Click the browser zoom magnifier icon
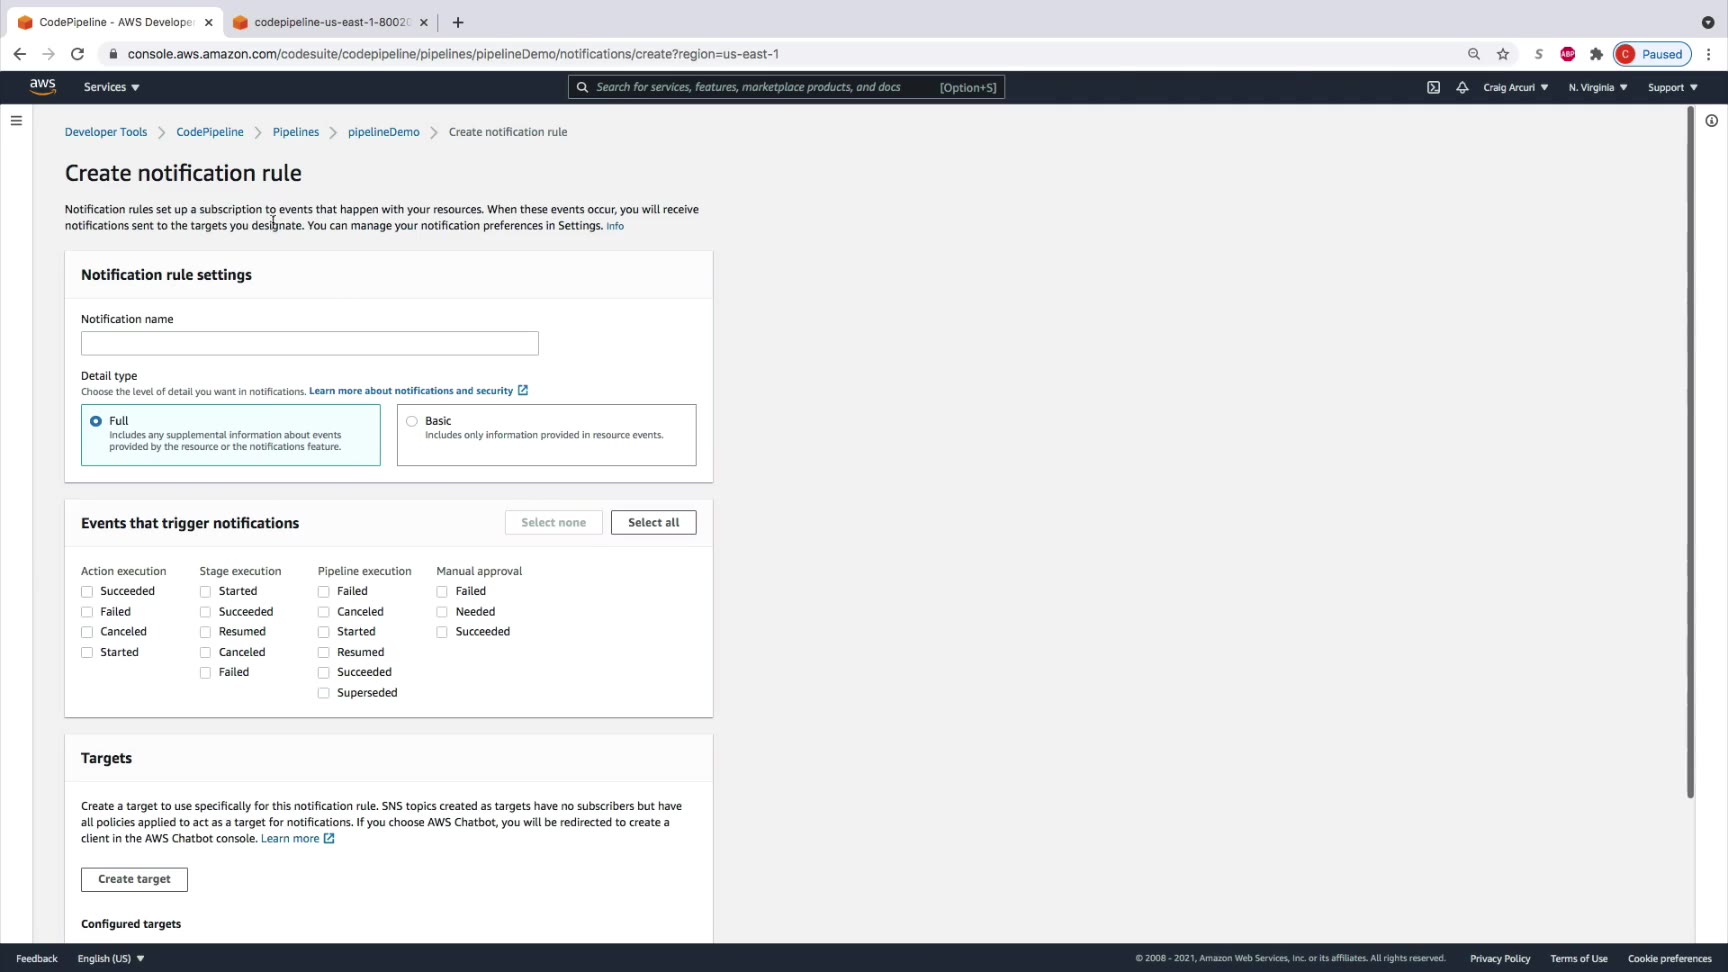Image resolution: width=1728 pixels, height=972 pixels. pyautogui.click(x=1474, y=54)
